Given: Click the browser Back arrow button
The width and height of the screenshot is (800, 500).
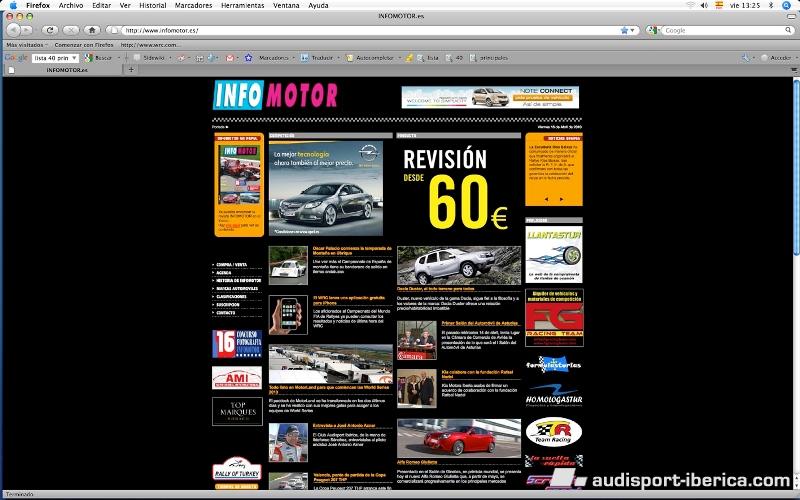Looking at the screenshot, I should 12,30.
